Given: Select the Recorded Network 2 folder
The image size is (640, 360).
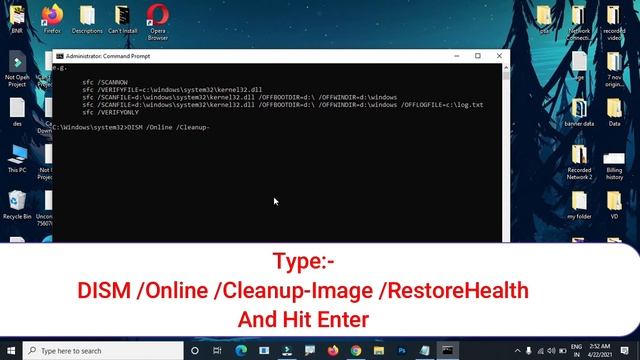Looking at the screenshot, I should 579,162.
